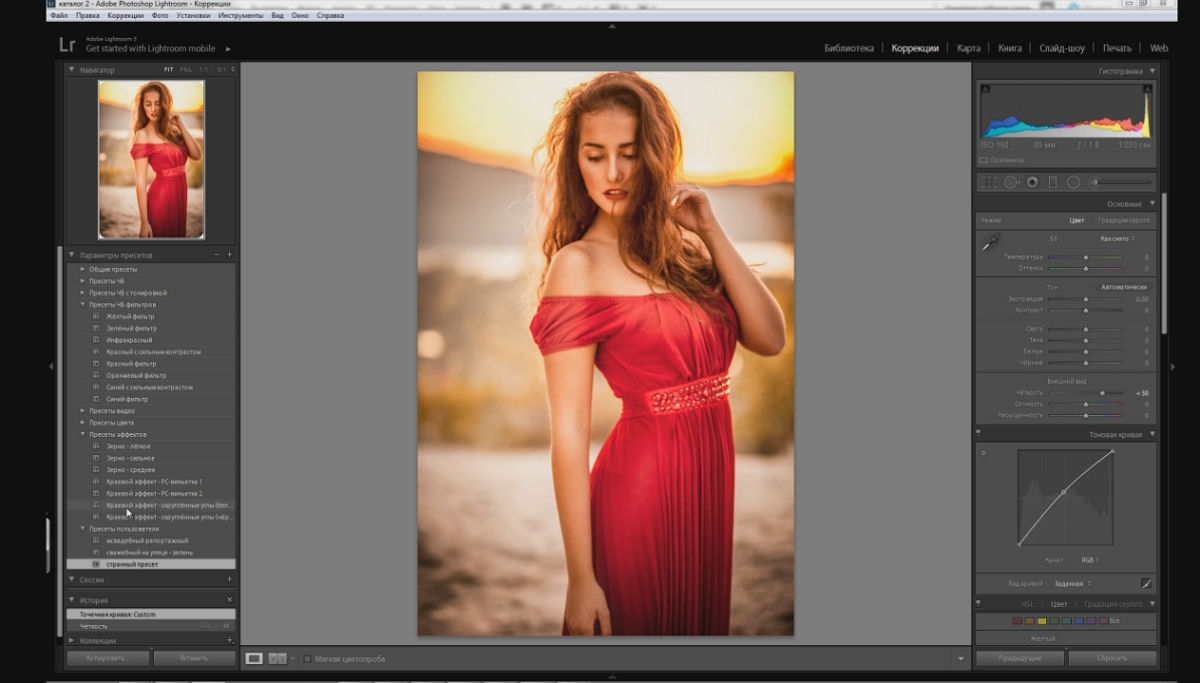Toggle the Тоновая кривая panel on/off switch

tap(978, 434)
